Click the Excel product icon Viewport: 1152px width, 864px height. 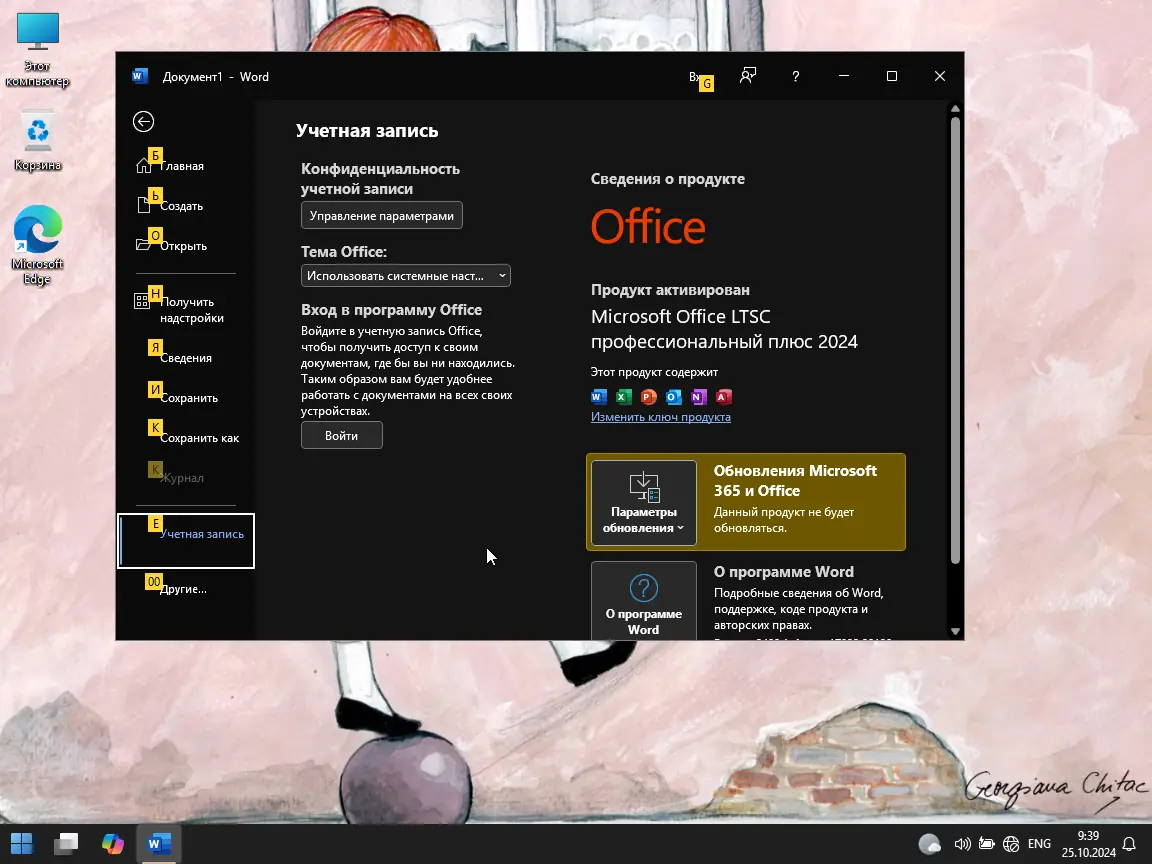[x=623, y=397]
